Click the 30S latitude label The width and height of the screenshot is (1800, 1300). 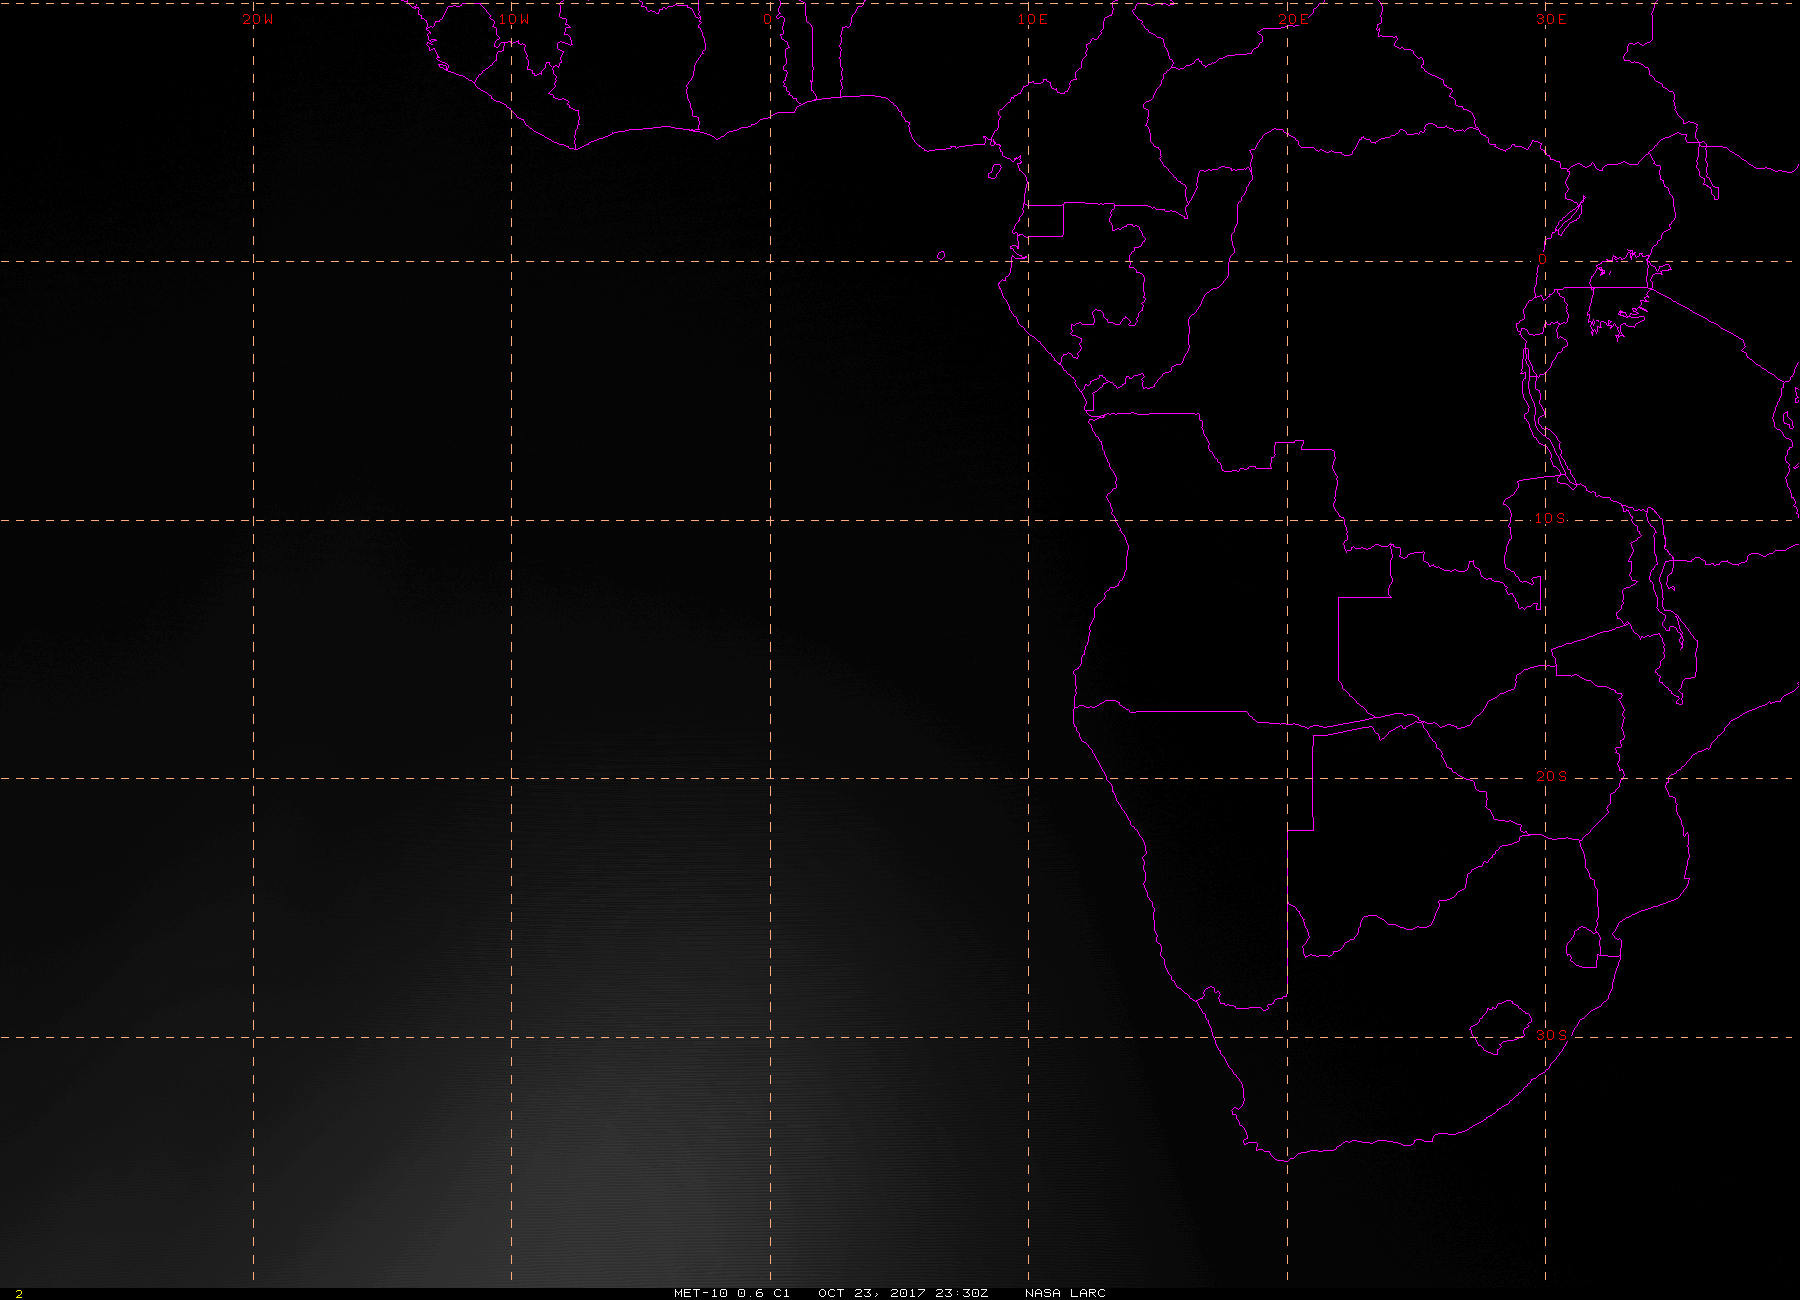[x=1551, y=1035]
